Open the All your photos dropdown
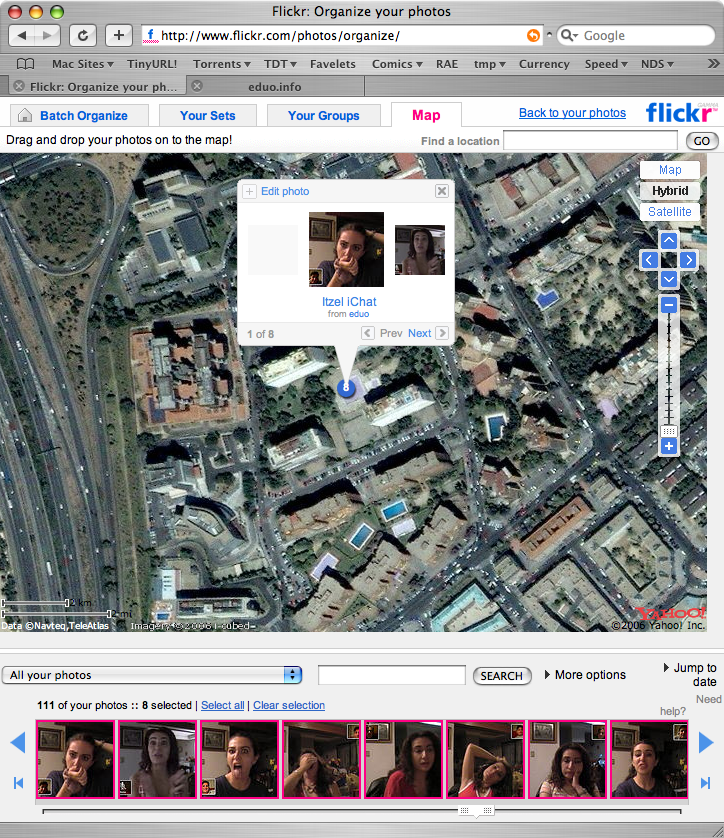The image size is (724, 838). coord(152,675)
